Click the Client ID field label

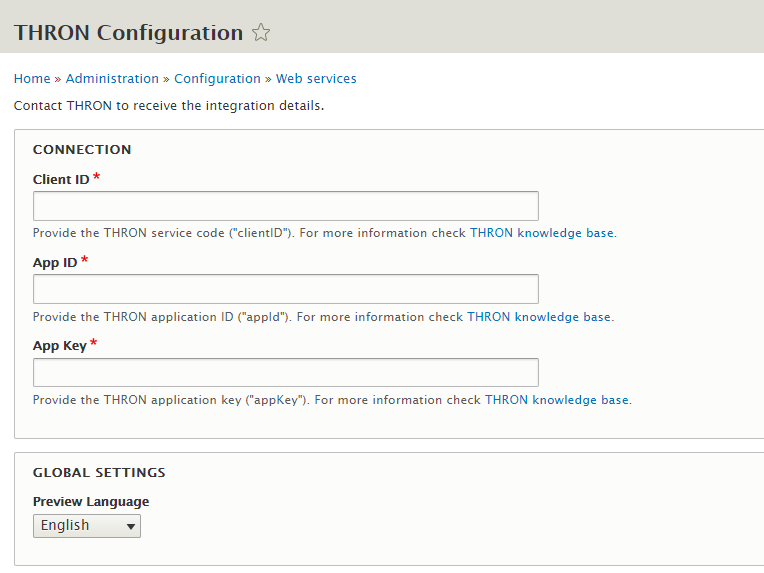pyautogui.click(x=61, y=180)
